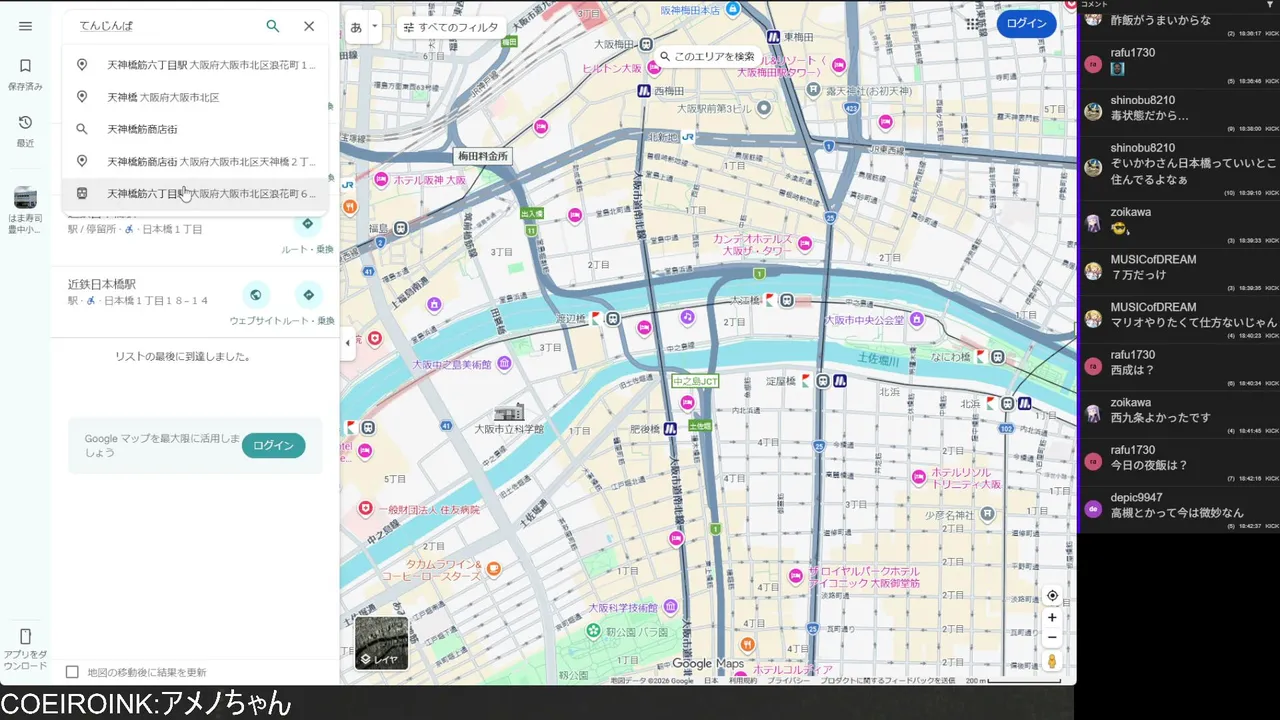The width and height of the screenshot is (1280, 720).
Task: Click the 大阪市中央公会堂 landmark marker
Action: [917, 320]
